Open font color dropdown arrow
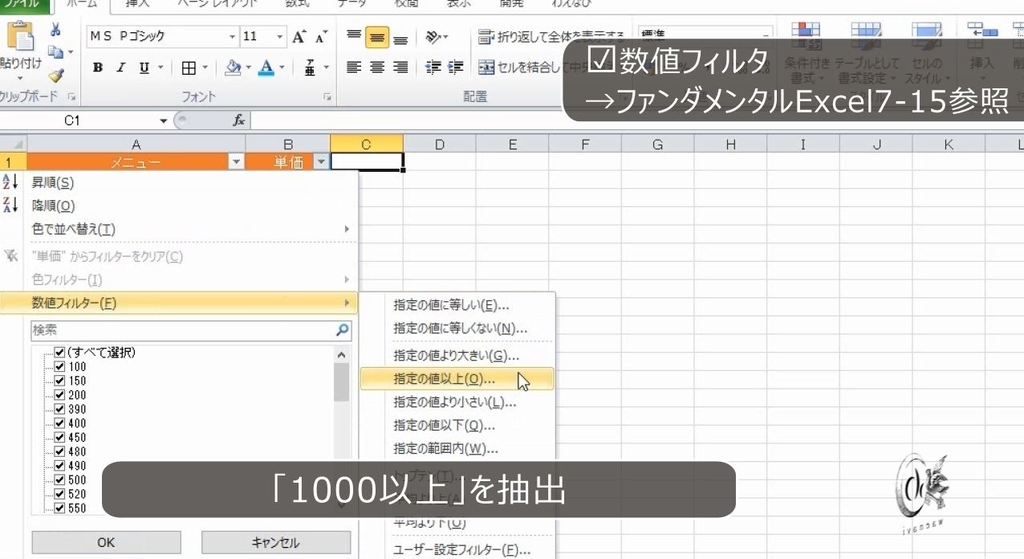The image size is (1024, 559). pos(282,67)
